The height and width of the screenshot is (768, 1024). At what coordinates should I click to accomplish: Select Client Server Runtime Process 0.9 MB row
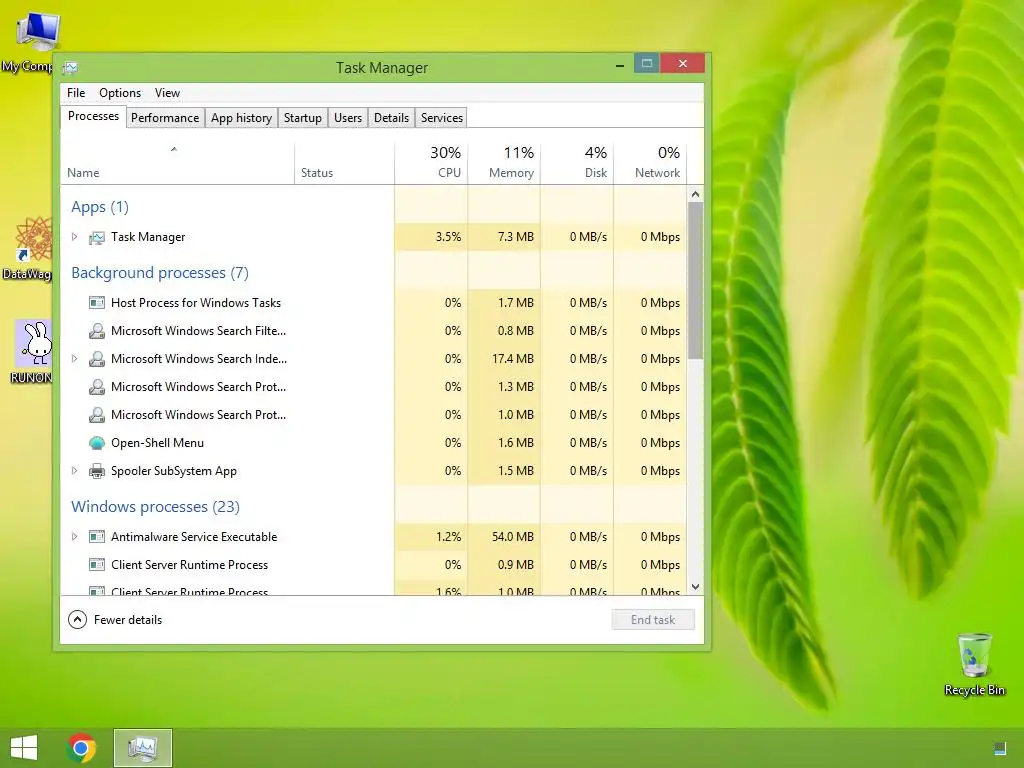click(374, 565)
